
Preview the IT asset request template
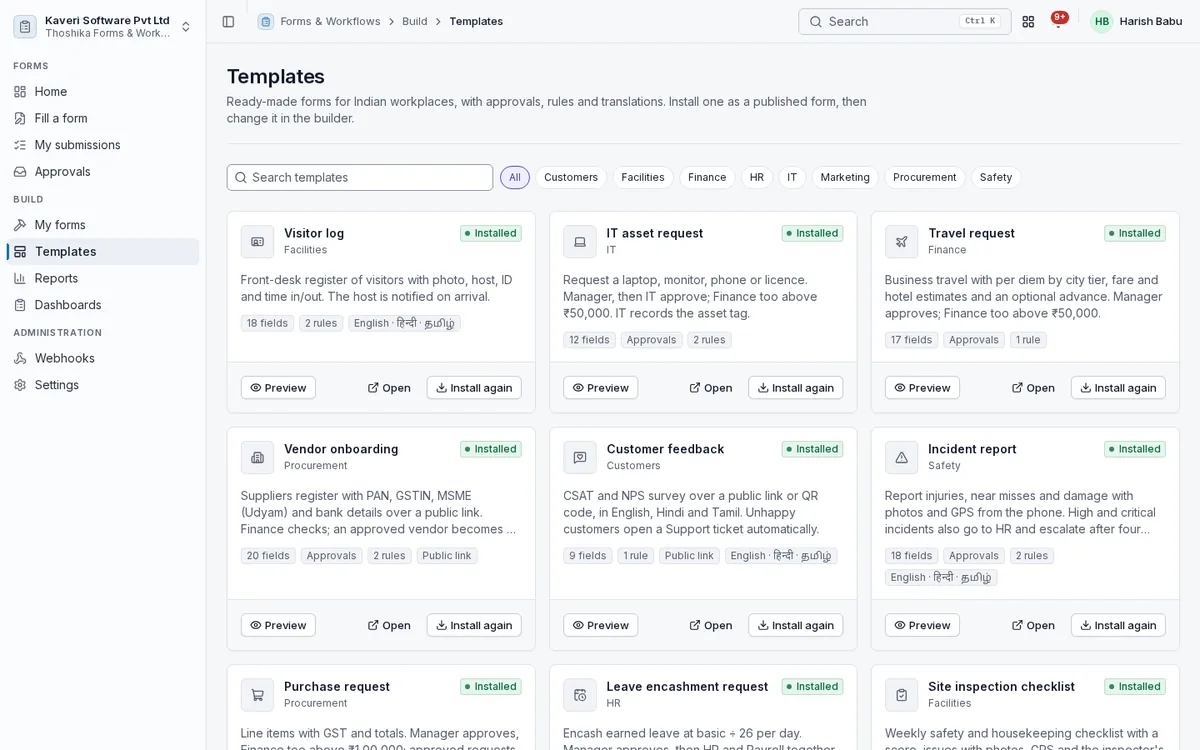(x=601, y=388)
